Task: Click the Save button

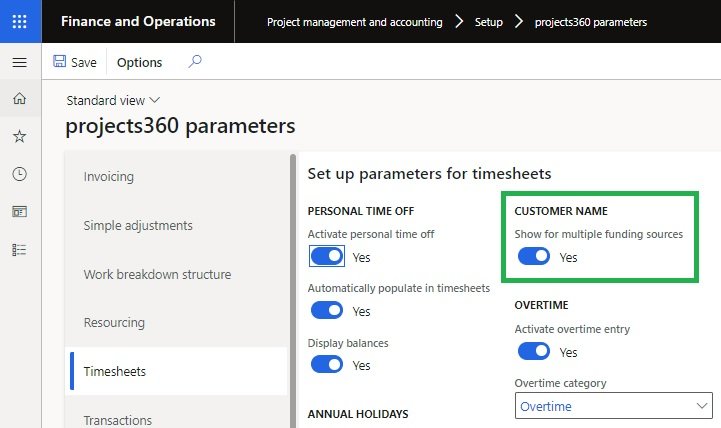Action: [75, 62]
